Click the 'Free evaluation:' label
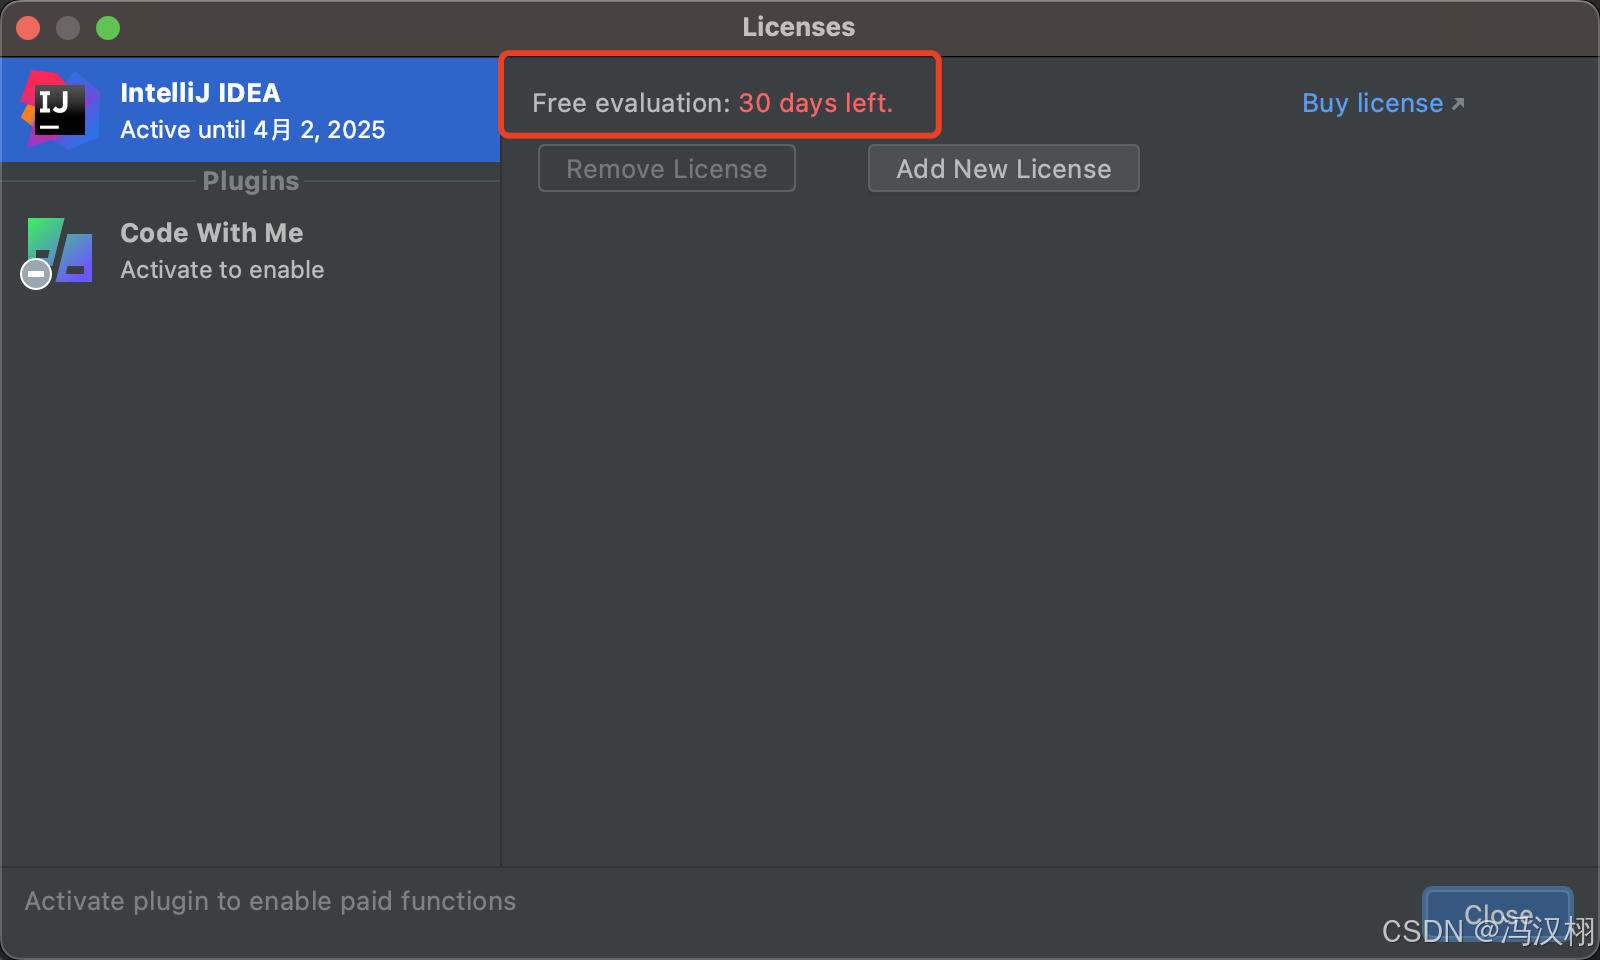 [x=631, y=103]
